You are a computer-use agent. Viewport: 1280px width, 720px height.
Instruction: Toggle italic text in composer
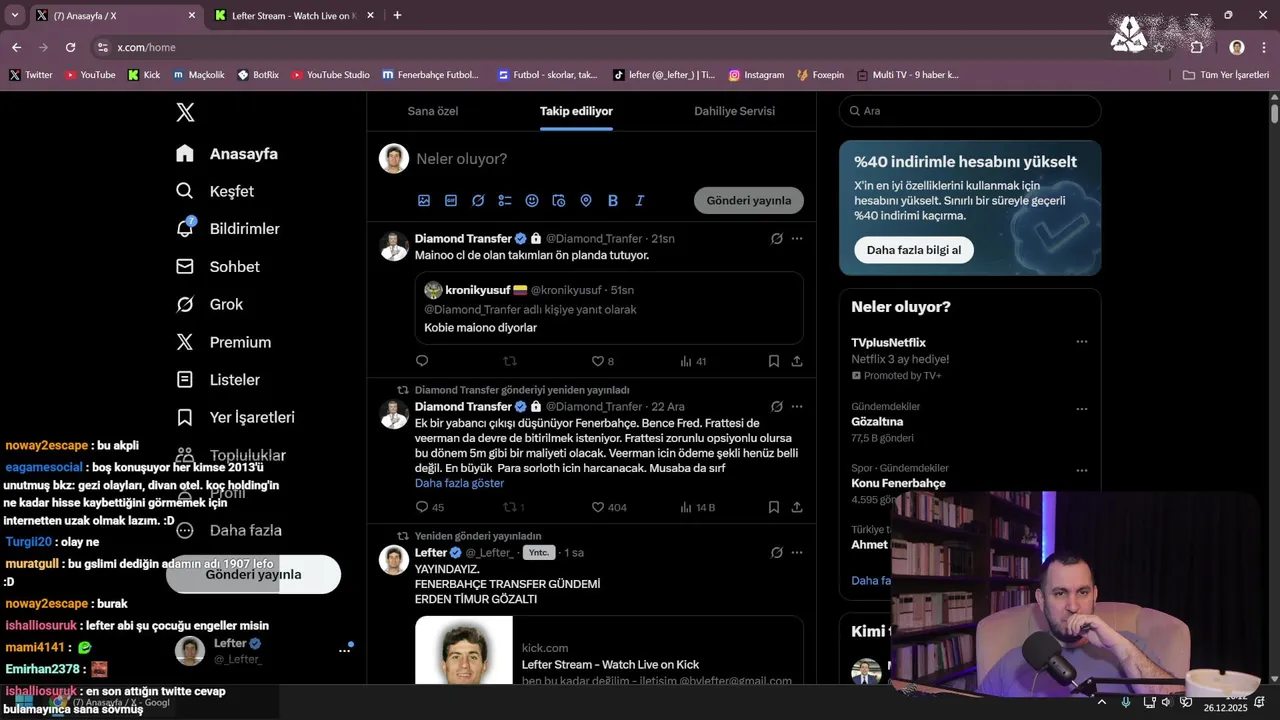coord(640,200)
